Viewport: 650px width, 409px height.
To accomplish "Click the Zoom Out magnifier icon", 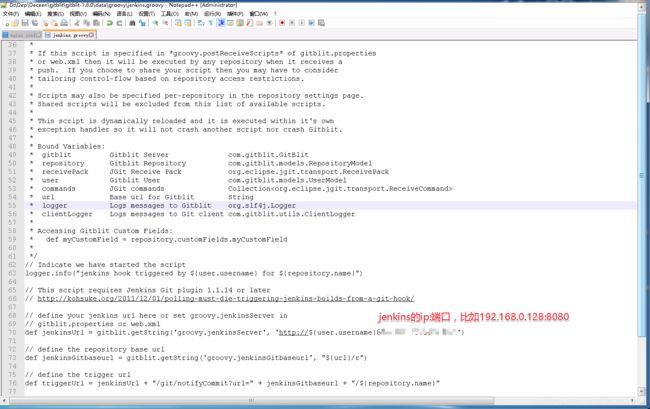I will (165, 23).
